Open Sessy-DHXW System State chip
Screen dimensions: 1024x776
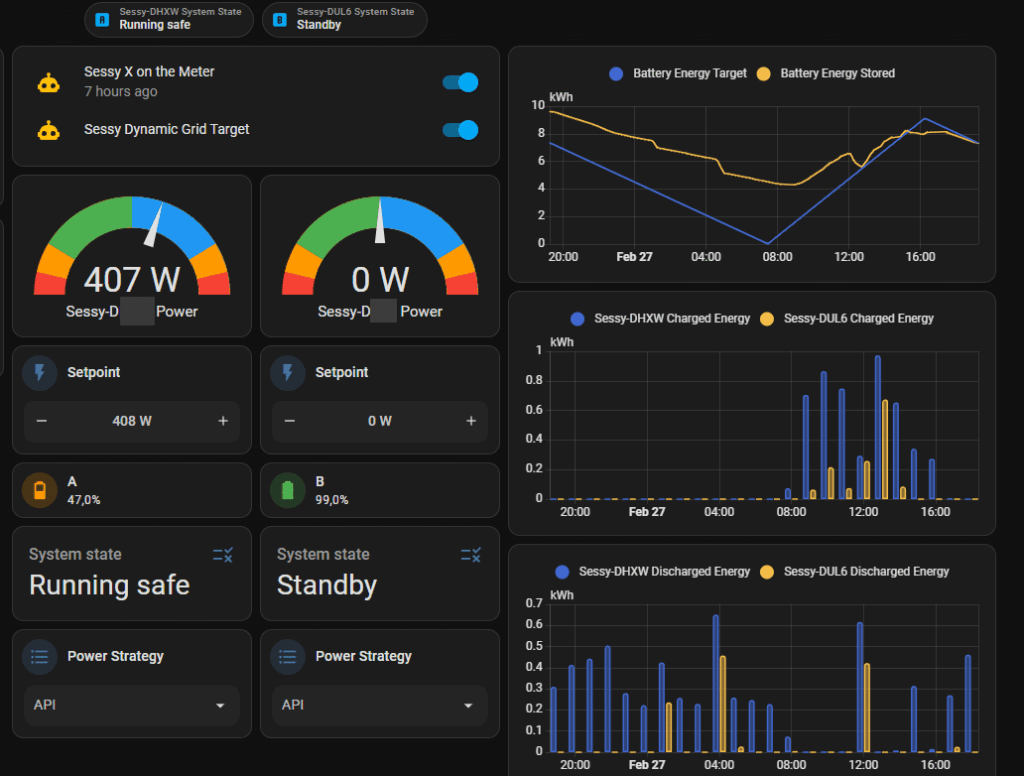coord(169,19)
